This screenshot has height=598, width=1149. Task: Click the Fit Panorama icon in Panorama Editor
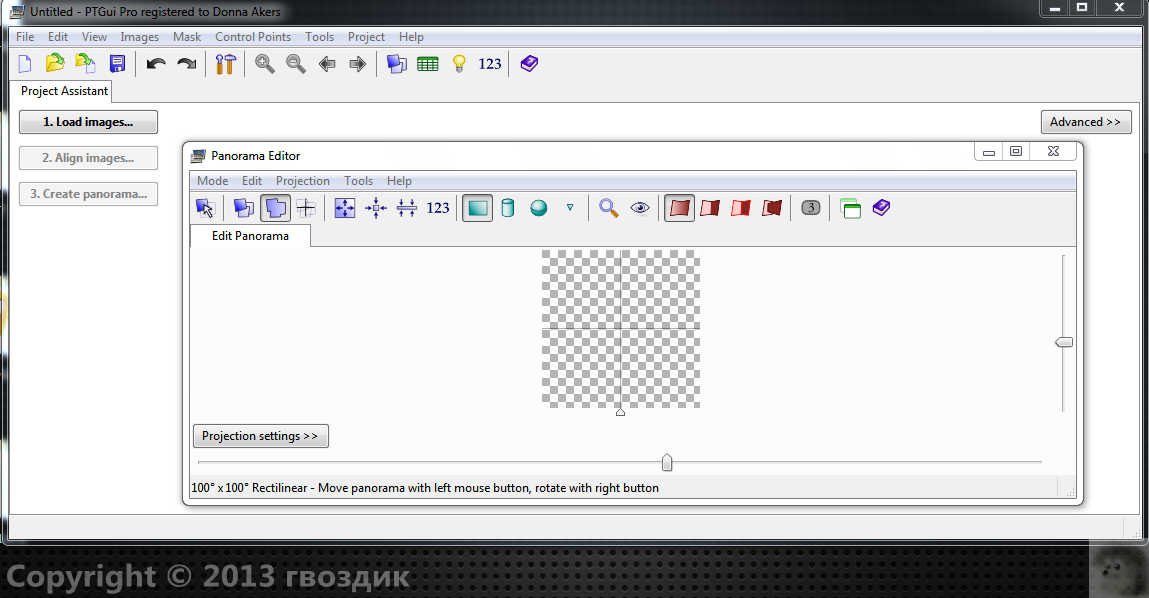tap(345, 208)
